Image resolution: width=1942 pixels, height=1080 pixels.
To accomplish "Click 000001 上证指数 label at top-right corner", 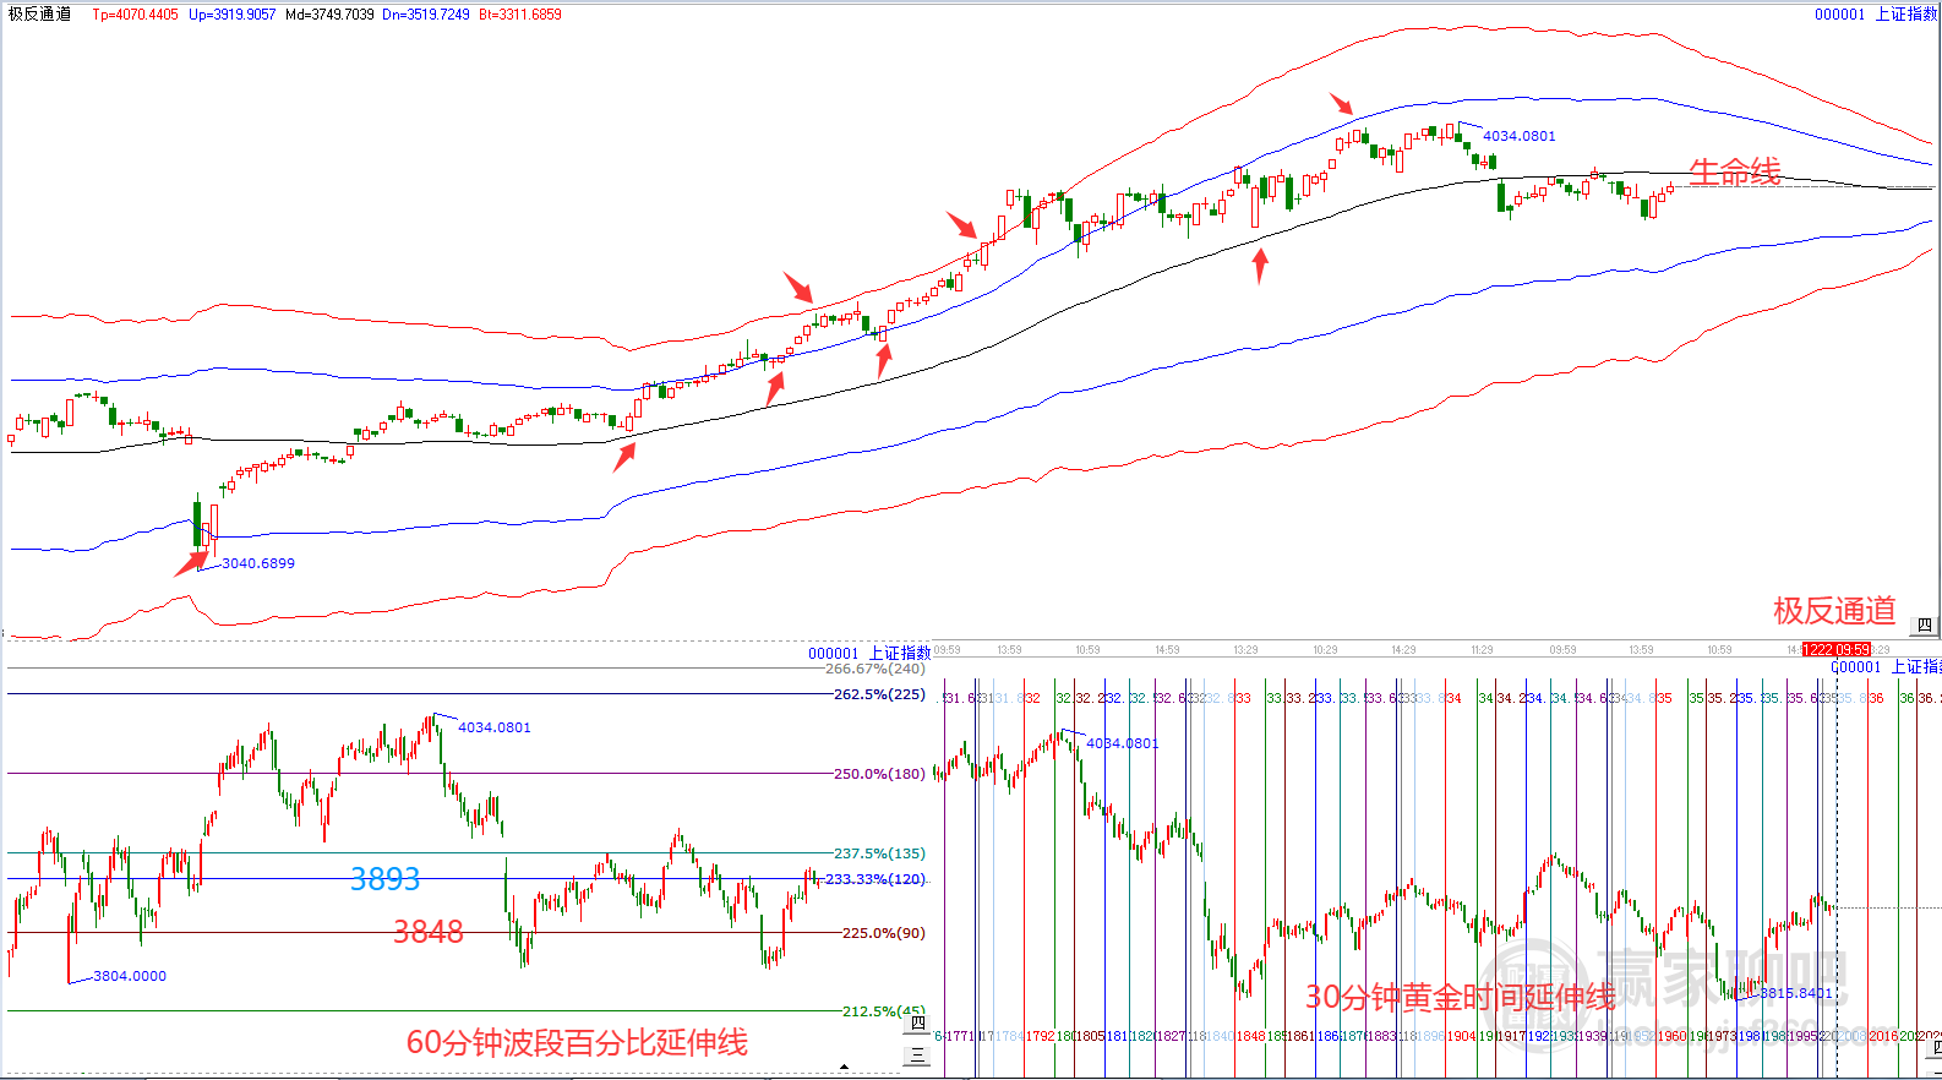I will tap(1876, 14).
